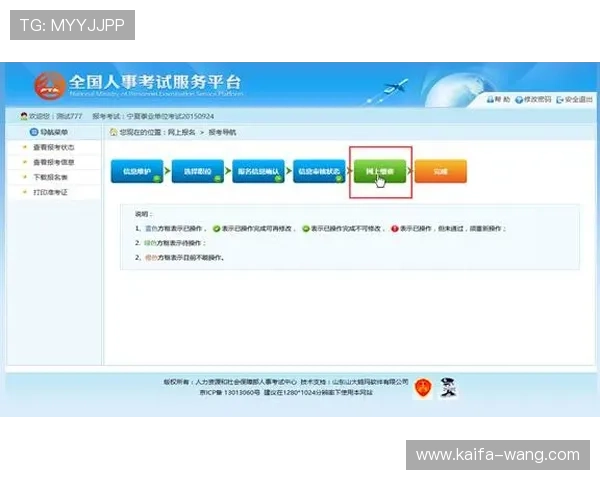Click the status badge on 报名信息确认 step

(x=278, y=178)
